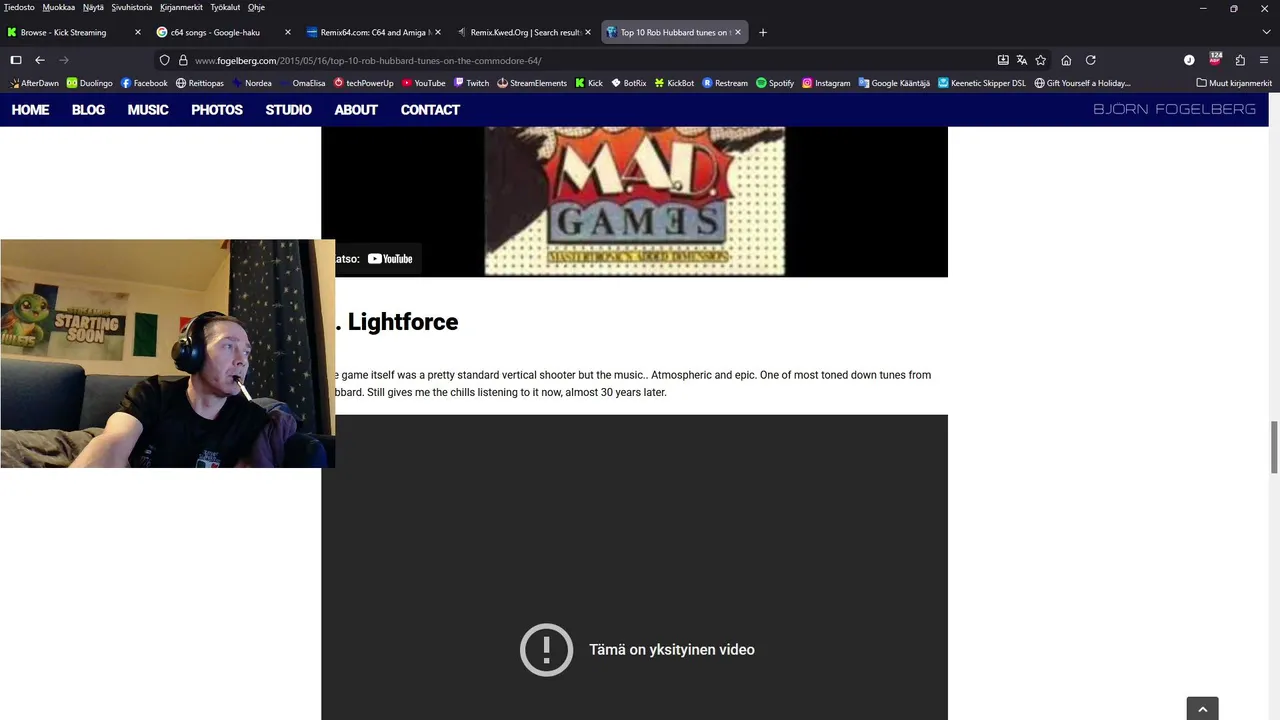Click the BJORN FOGELBERG site logo

(x=1174, y=109)
